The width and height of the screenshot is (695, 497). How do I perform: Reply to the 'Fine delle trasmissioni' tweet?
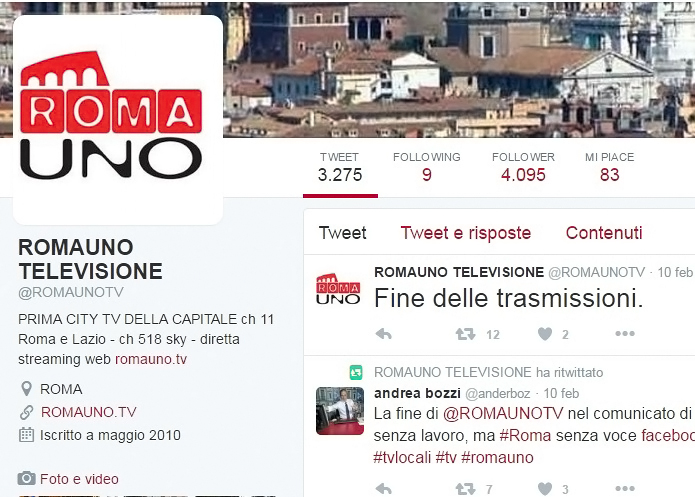point(383,334)
